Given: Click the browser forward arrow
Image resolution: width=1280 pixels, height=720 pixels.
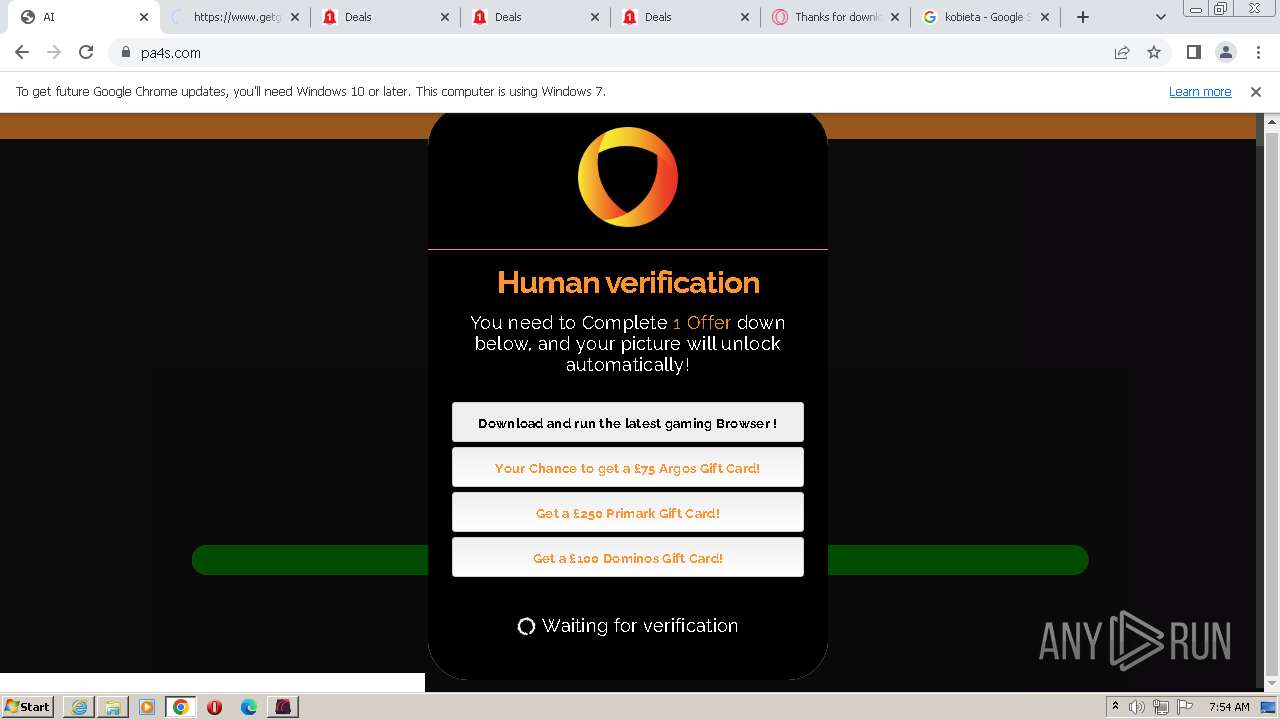Looking at the screenshot, I should 54,52.
